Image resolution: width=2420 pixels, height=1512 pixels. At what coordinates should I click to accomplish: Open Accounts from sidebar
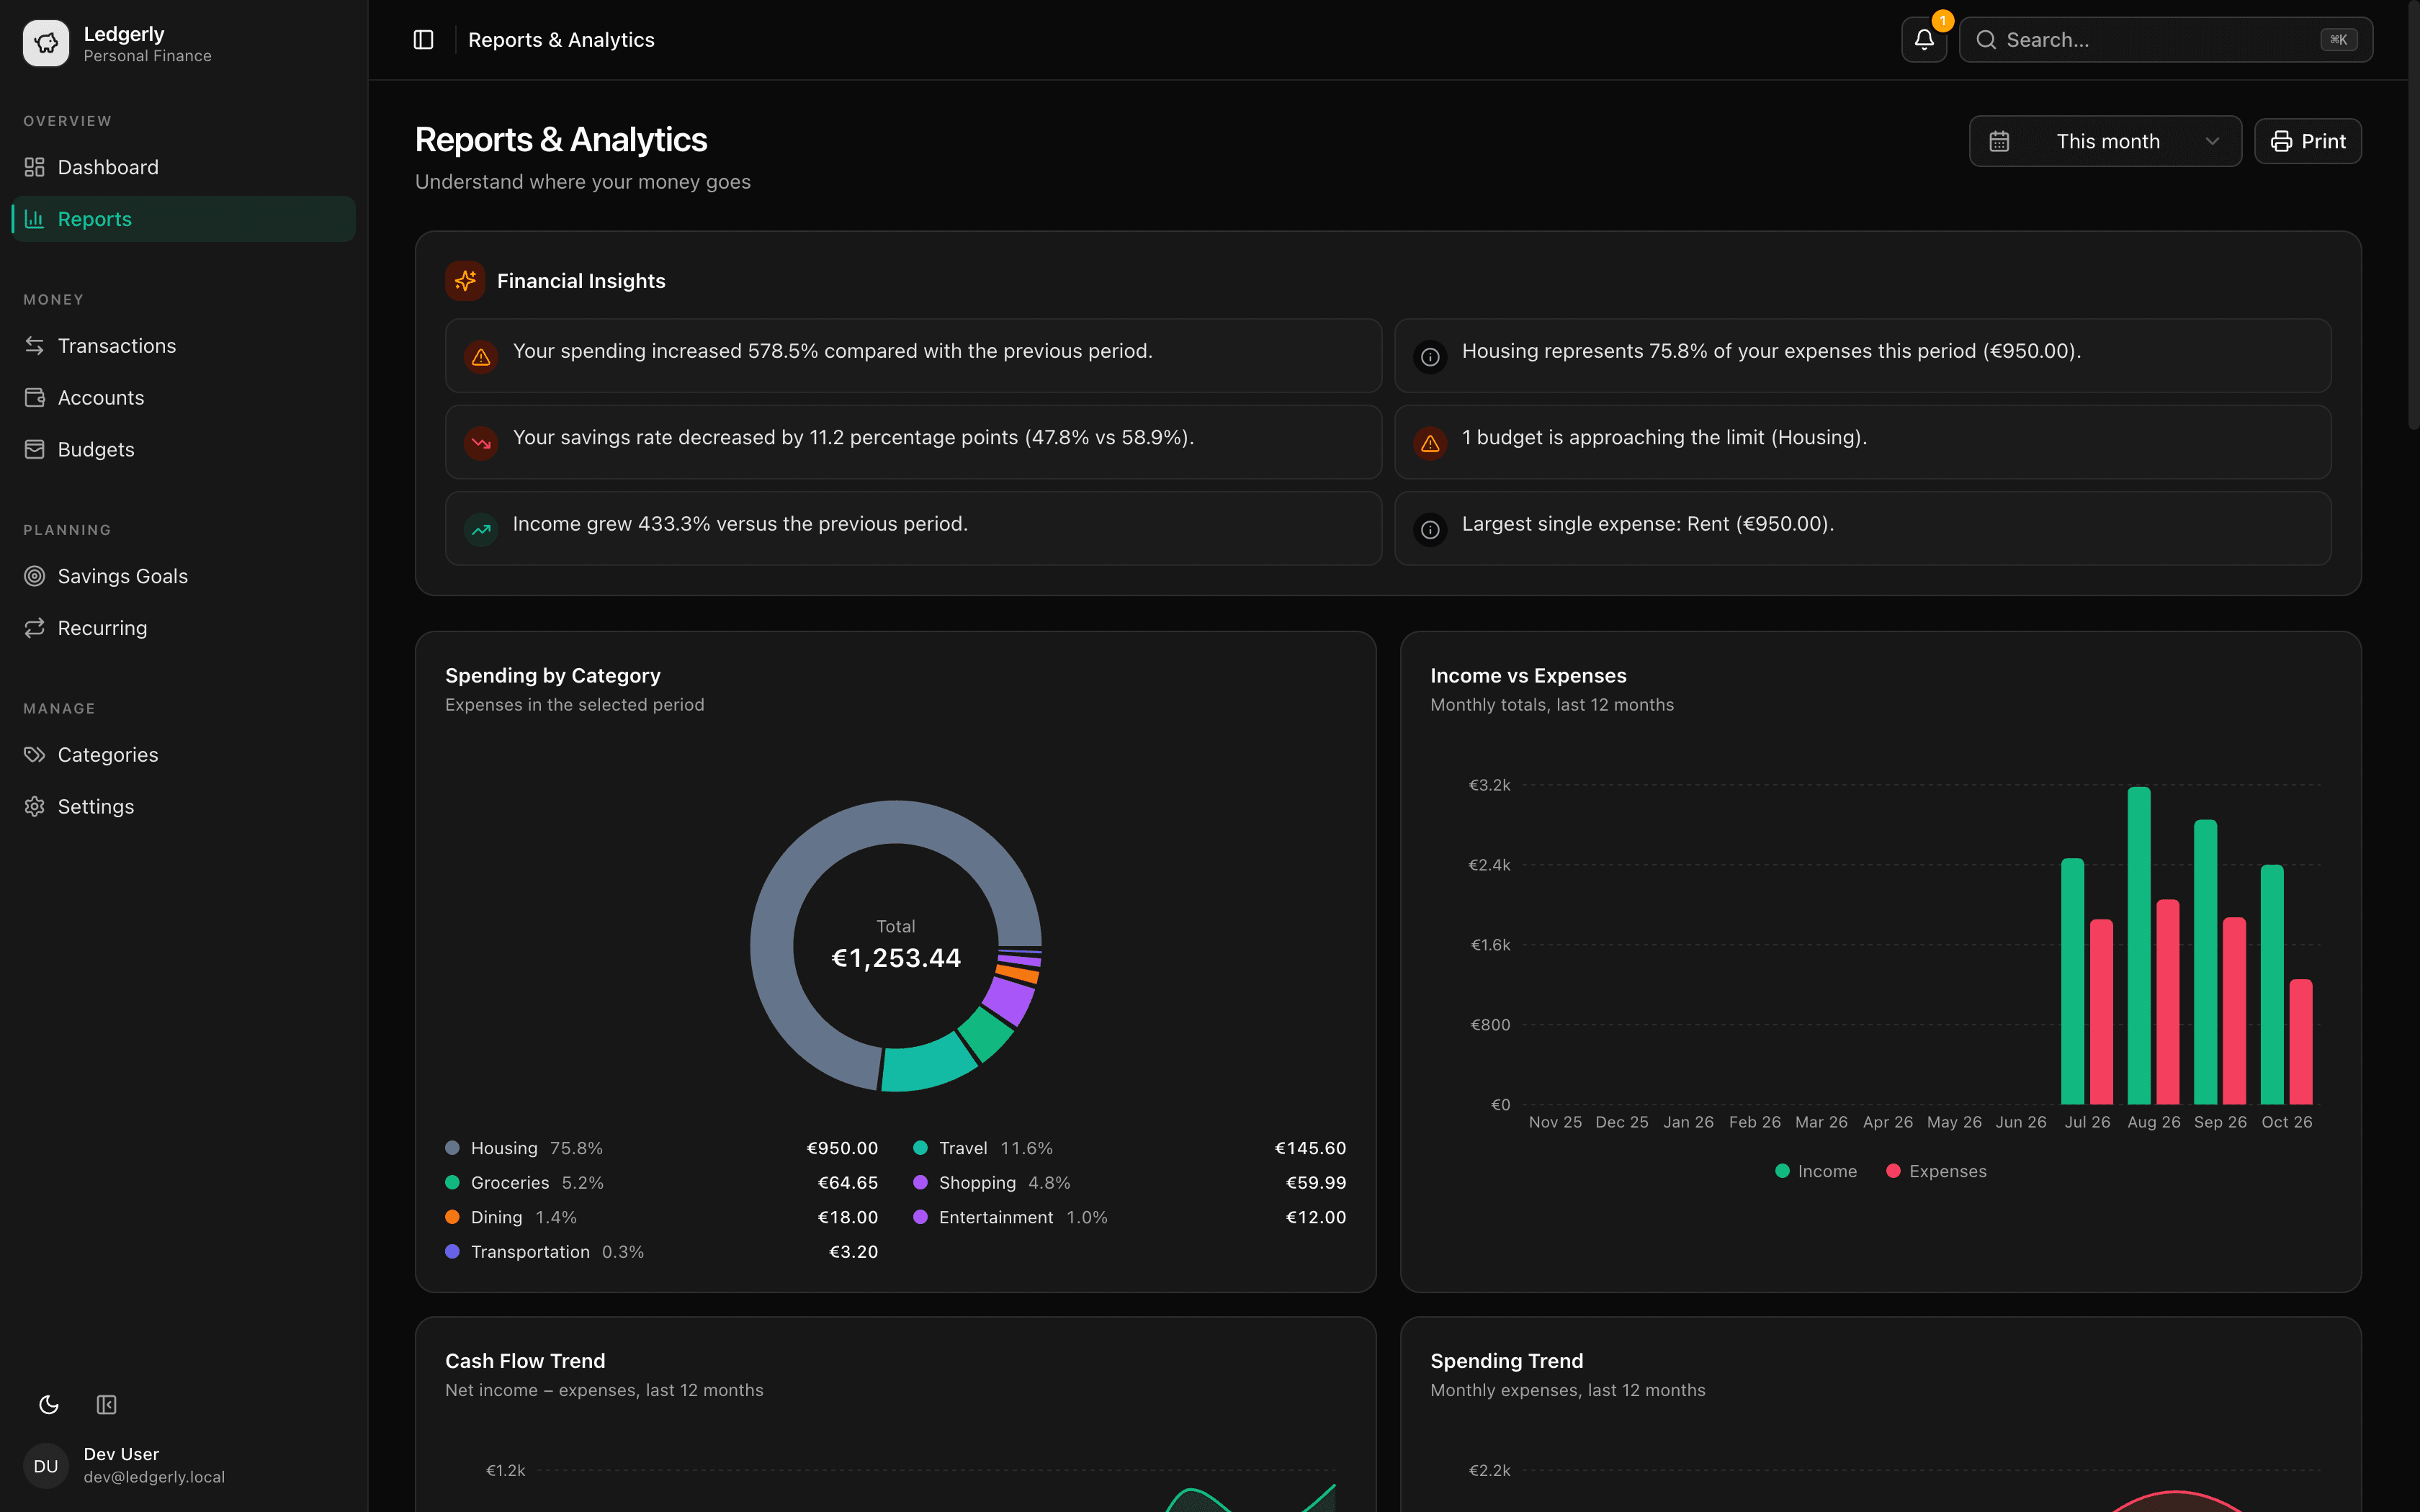pyautogui.click(x=184, y=398)
